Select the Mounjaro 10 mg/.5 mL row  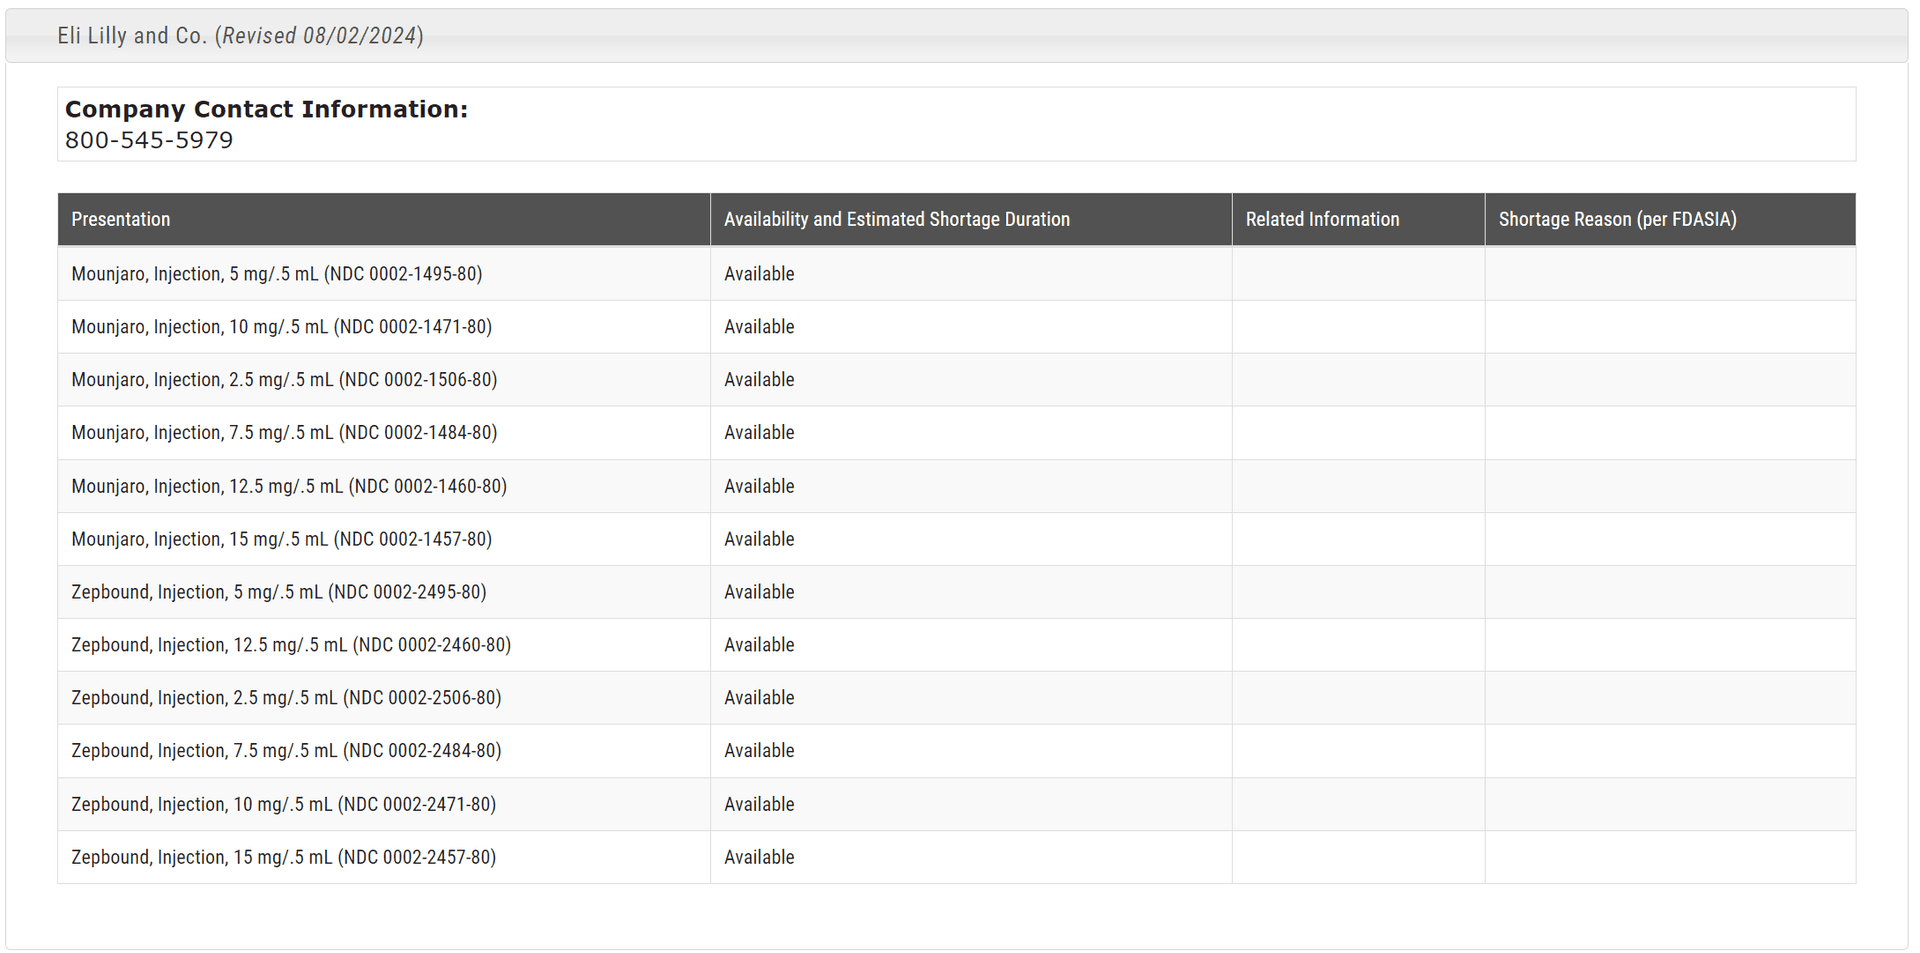(281, 327)
